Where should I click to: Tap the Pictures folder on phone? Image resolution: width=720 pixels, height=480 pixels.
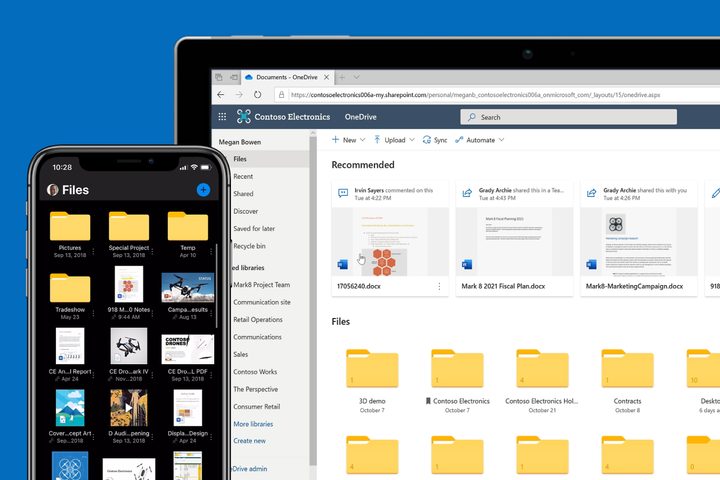70,228
